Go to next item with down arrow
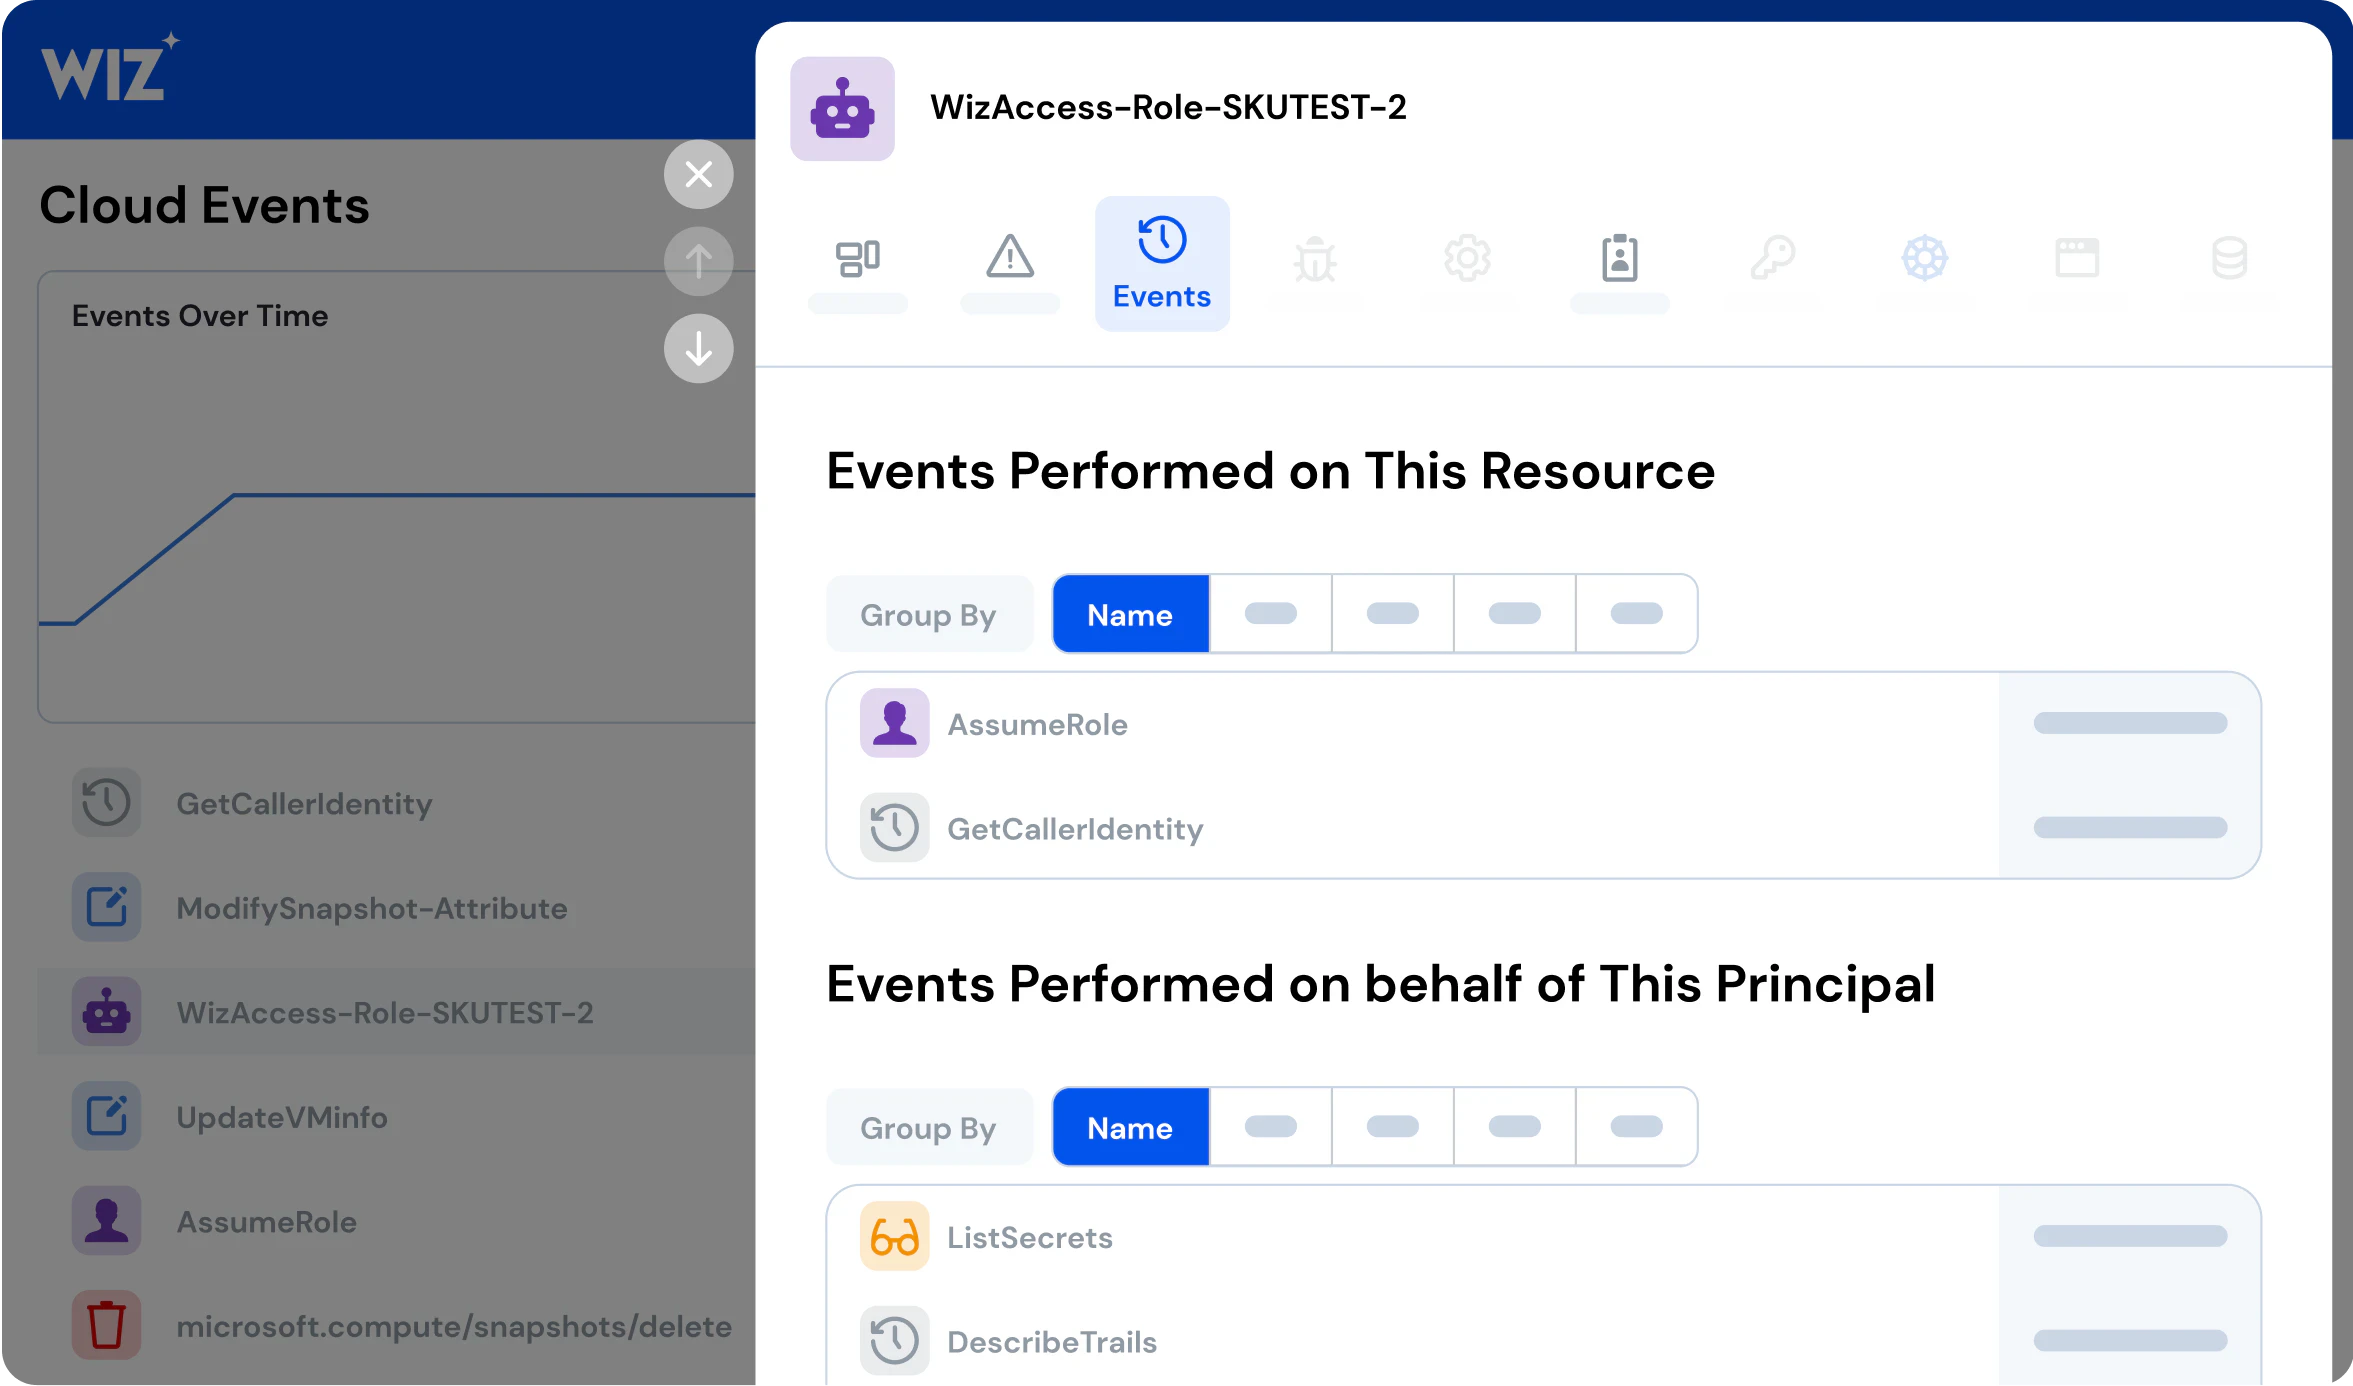The image size is (2353, 1386). [x=698, y=348]
